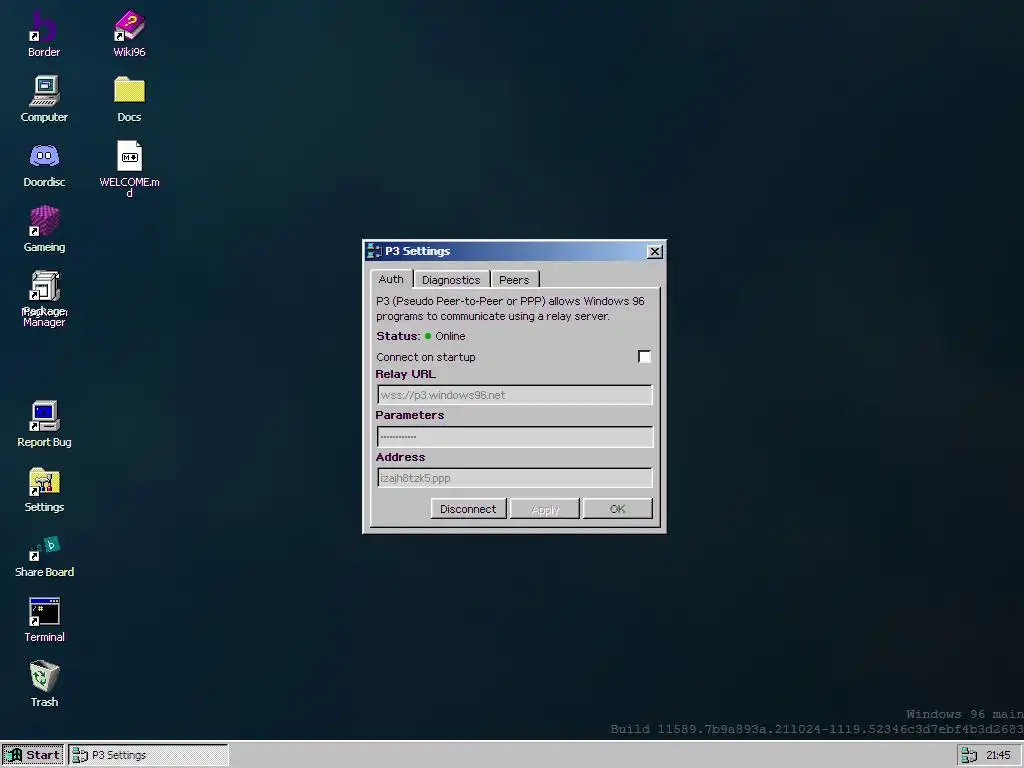Open the Start menu

(33, 755)
